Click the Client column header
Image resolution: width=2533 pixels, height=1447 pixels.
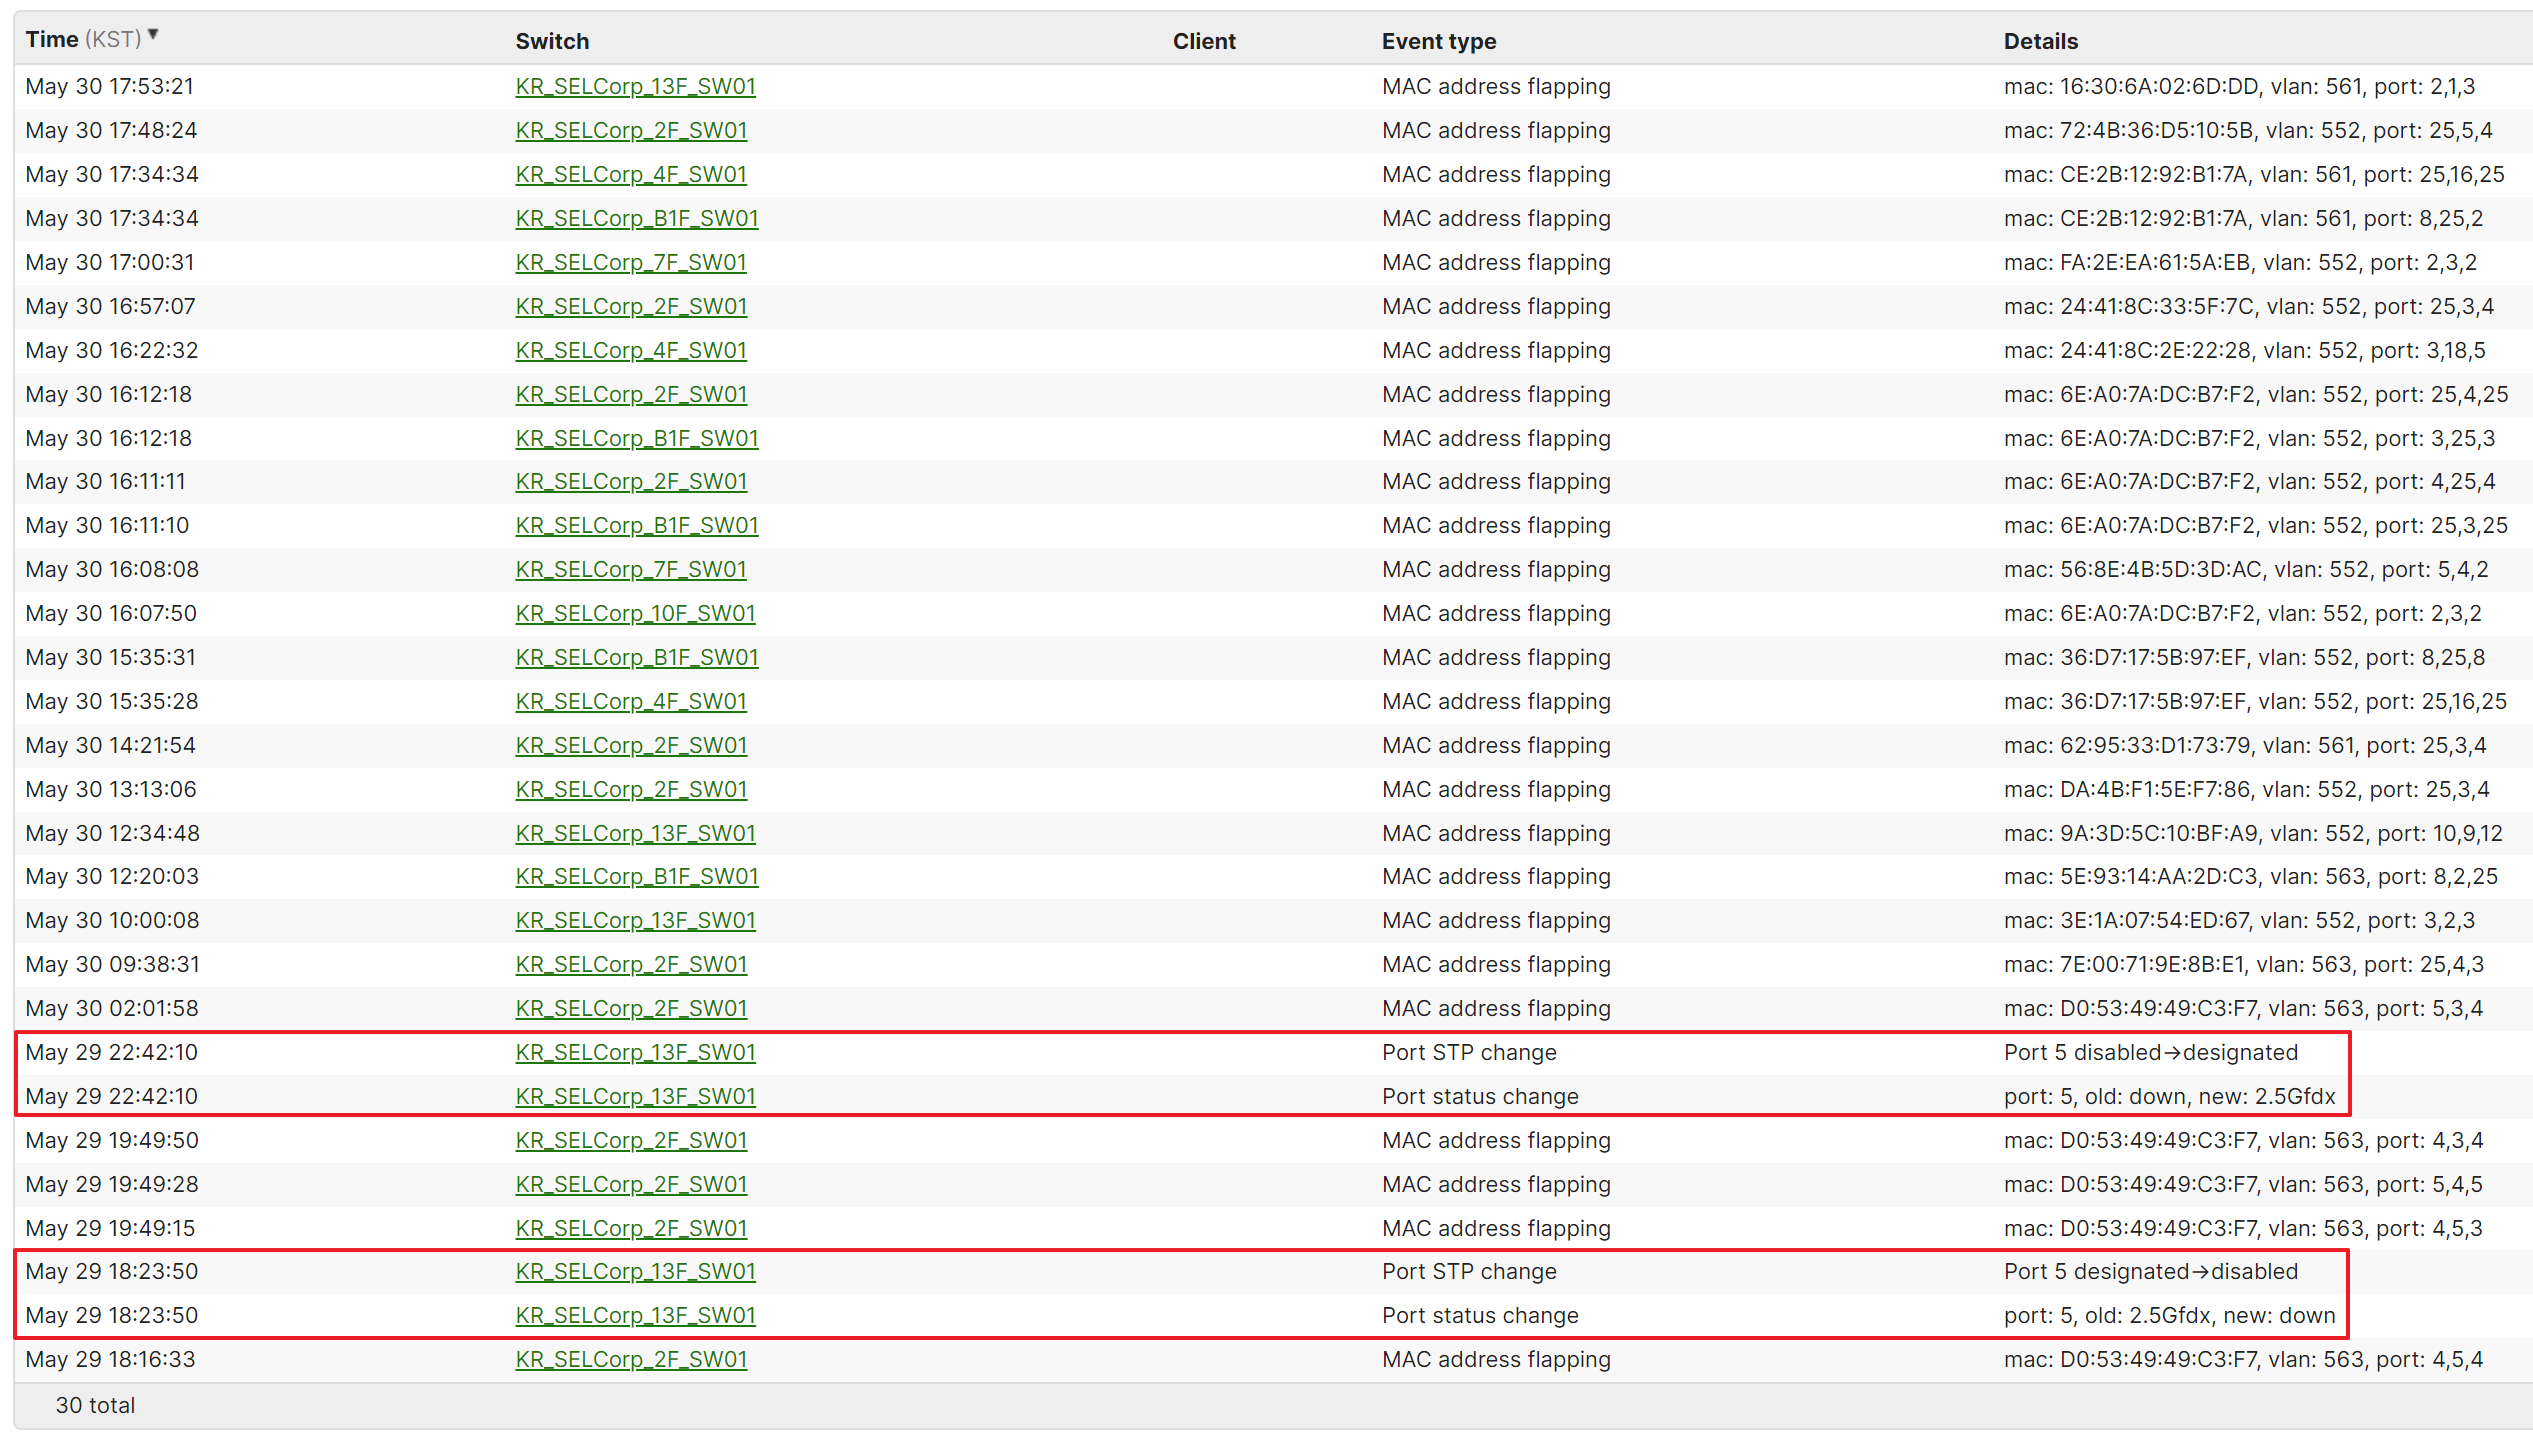[x=1204, y=41]
